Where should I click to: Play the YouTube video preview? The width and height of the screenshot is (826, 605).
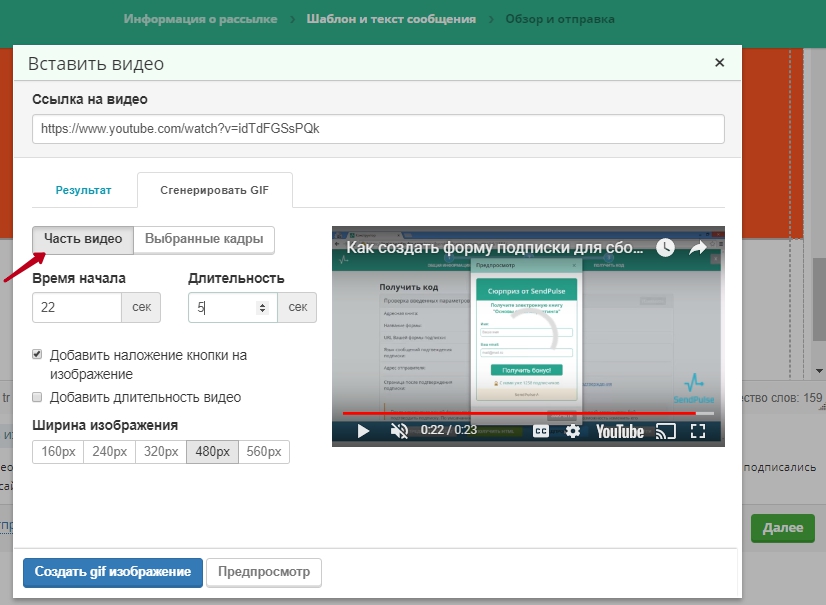coord(363,431)
